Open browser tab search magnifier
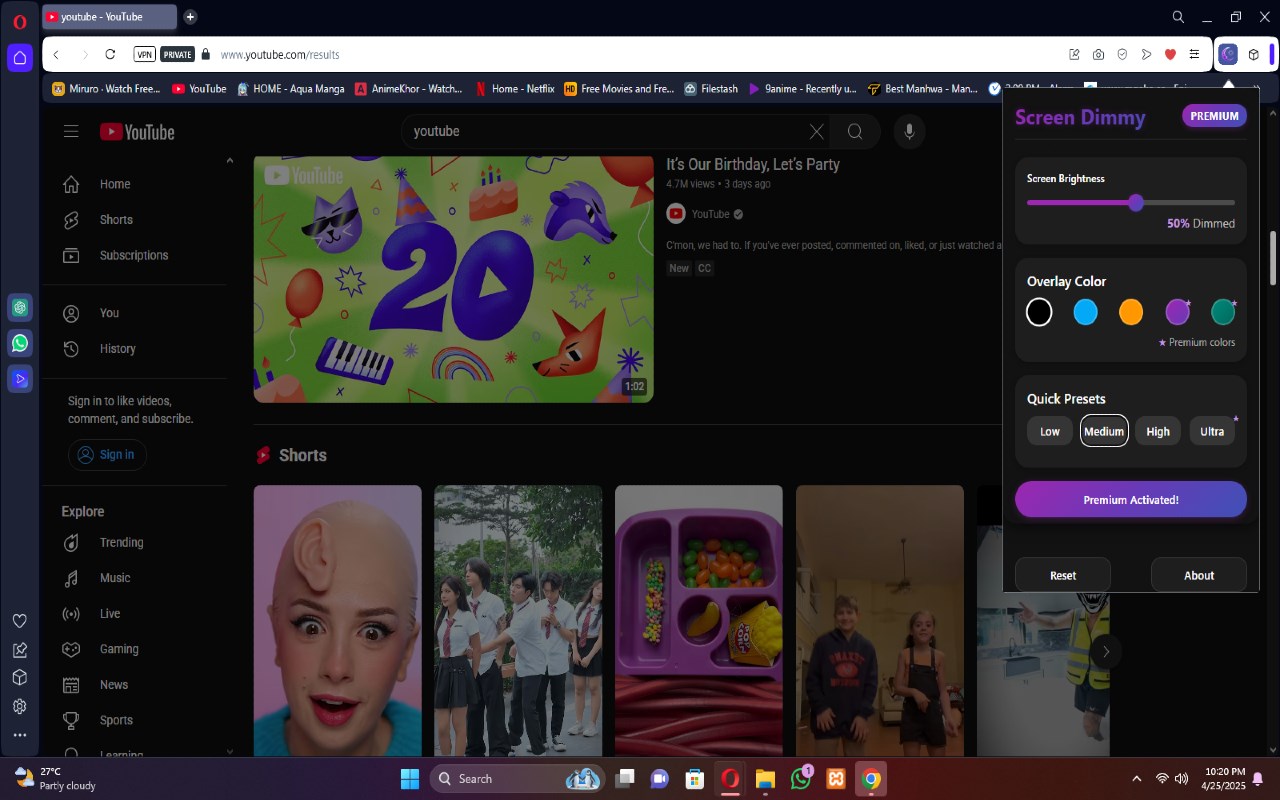The image size is (1280, 800). [1178, 17]
